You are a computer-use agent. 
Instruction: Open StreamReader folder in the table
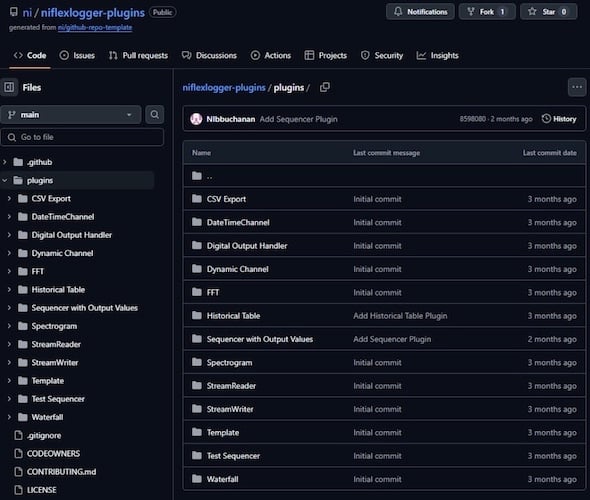coord(231,386)
